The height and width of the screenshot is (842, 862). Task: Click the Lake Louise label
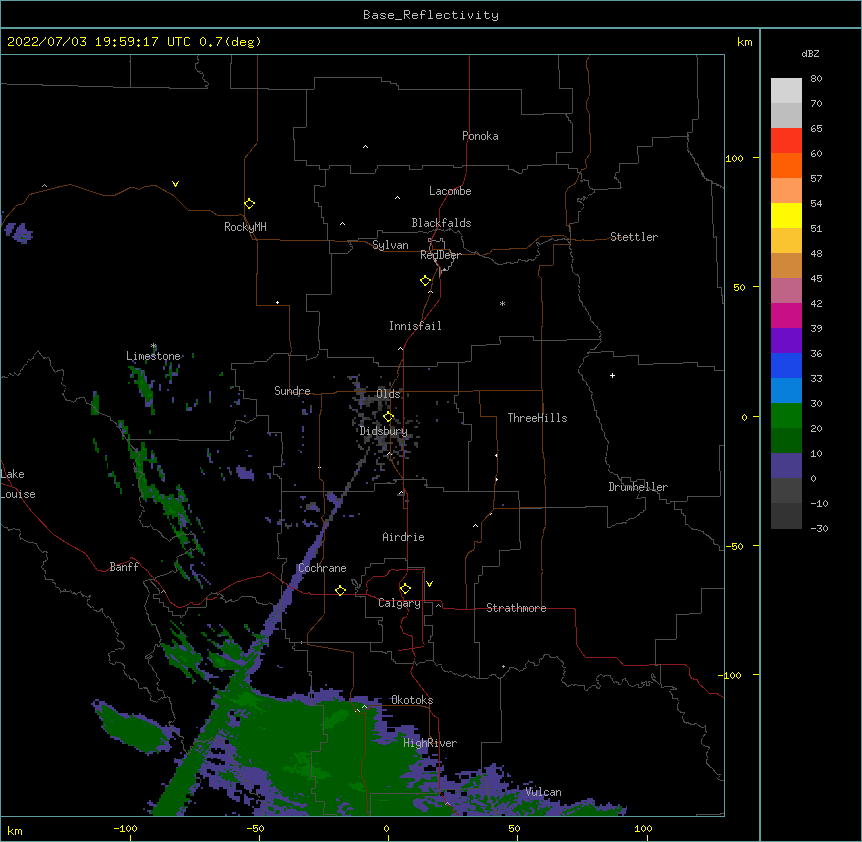tap(18, 484)
